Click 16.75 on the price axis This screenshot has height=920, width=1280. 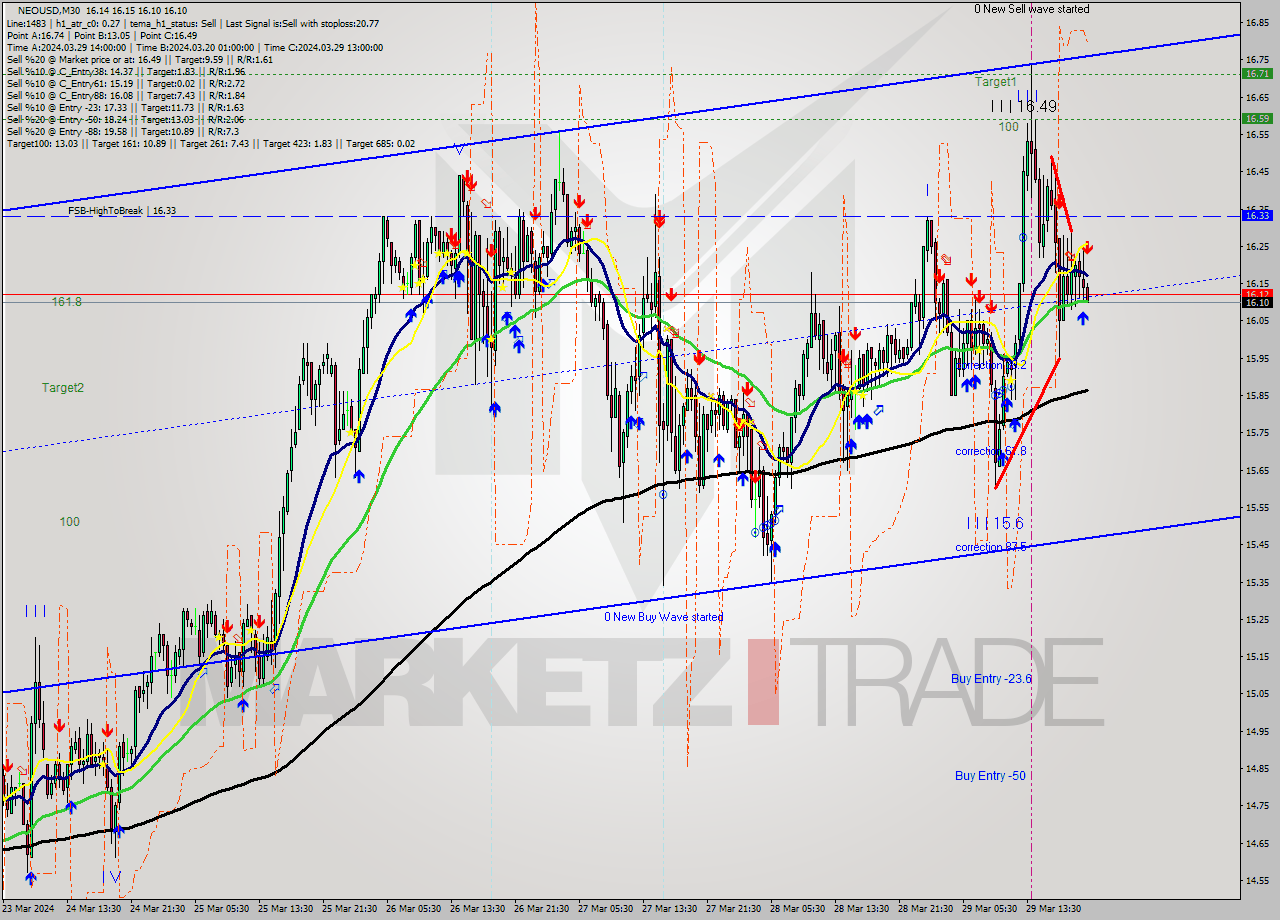[1257, 59]
